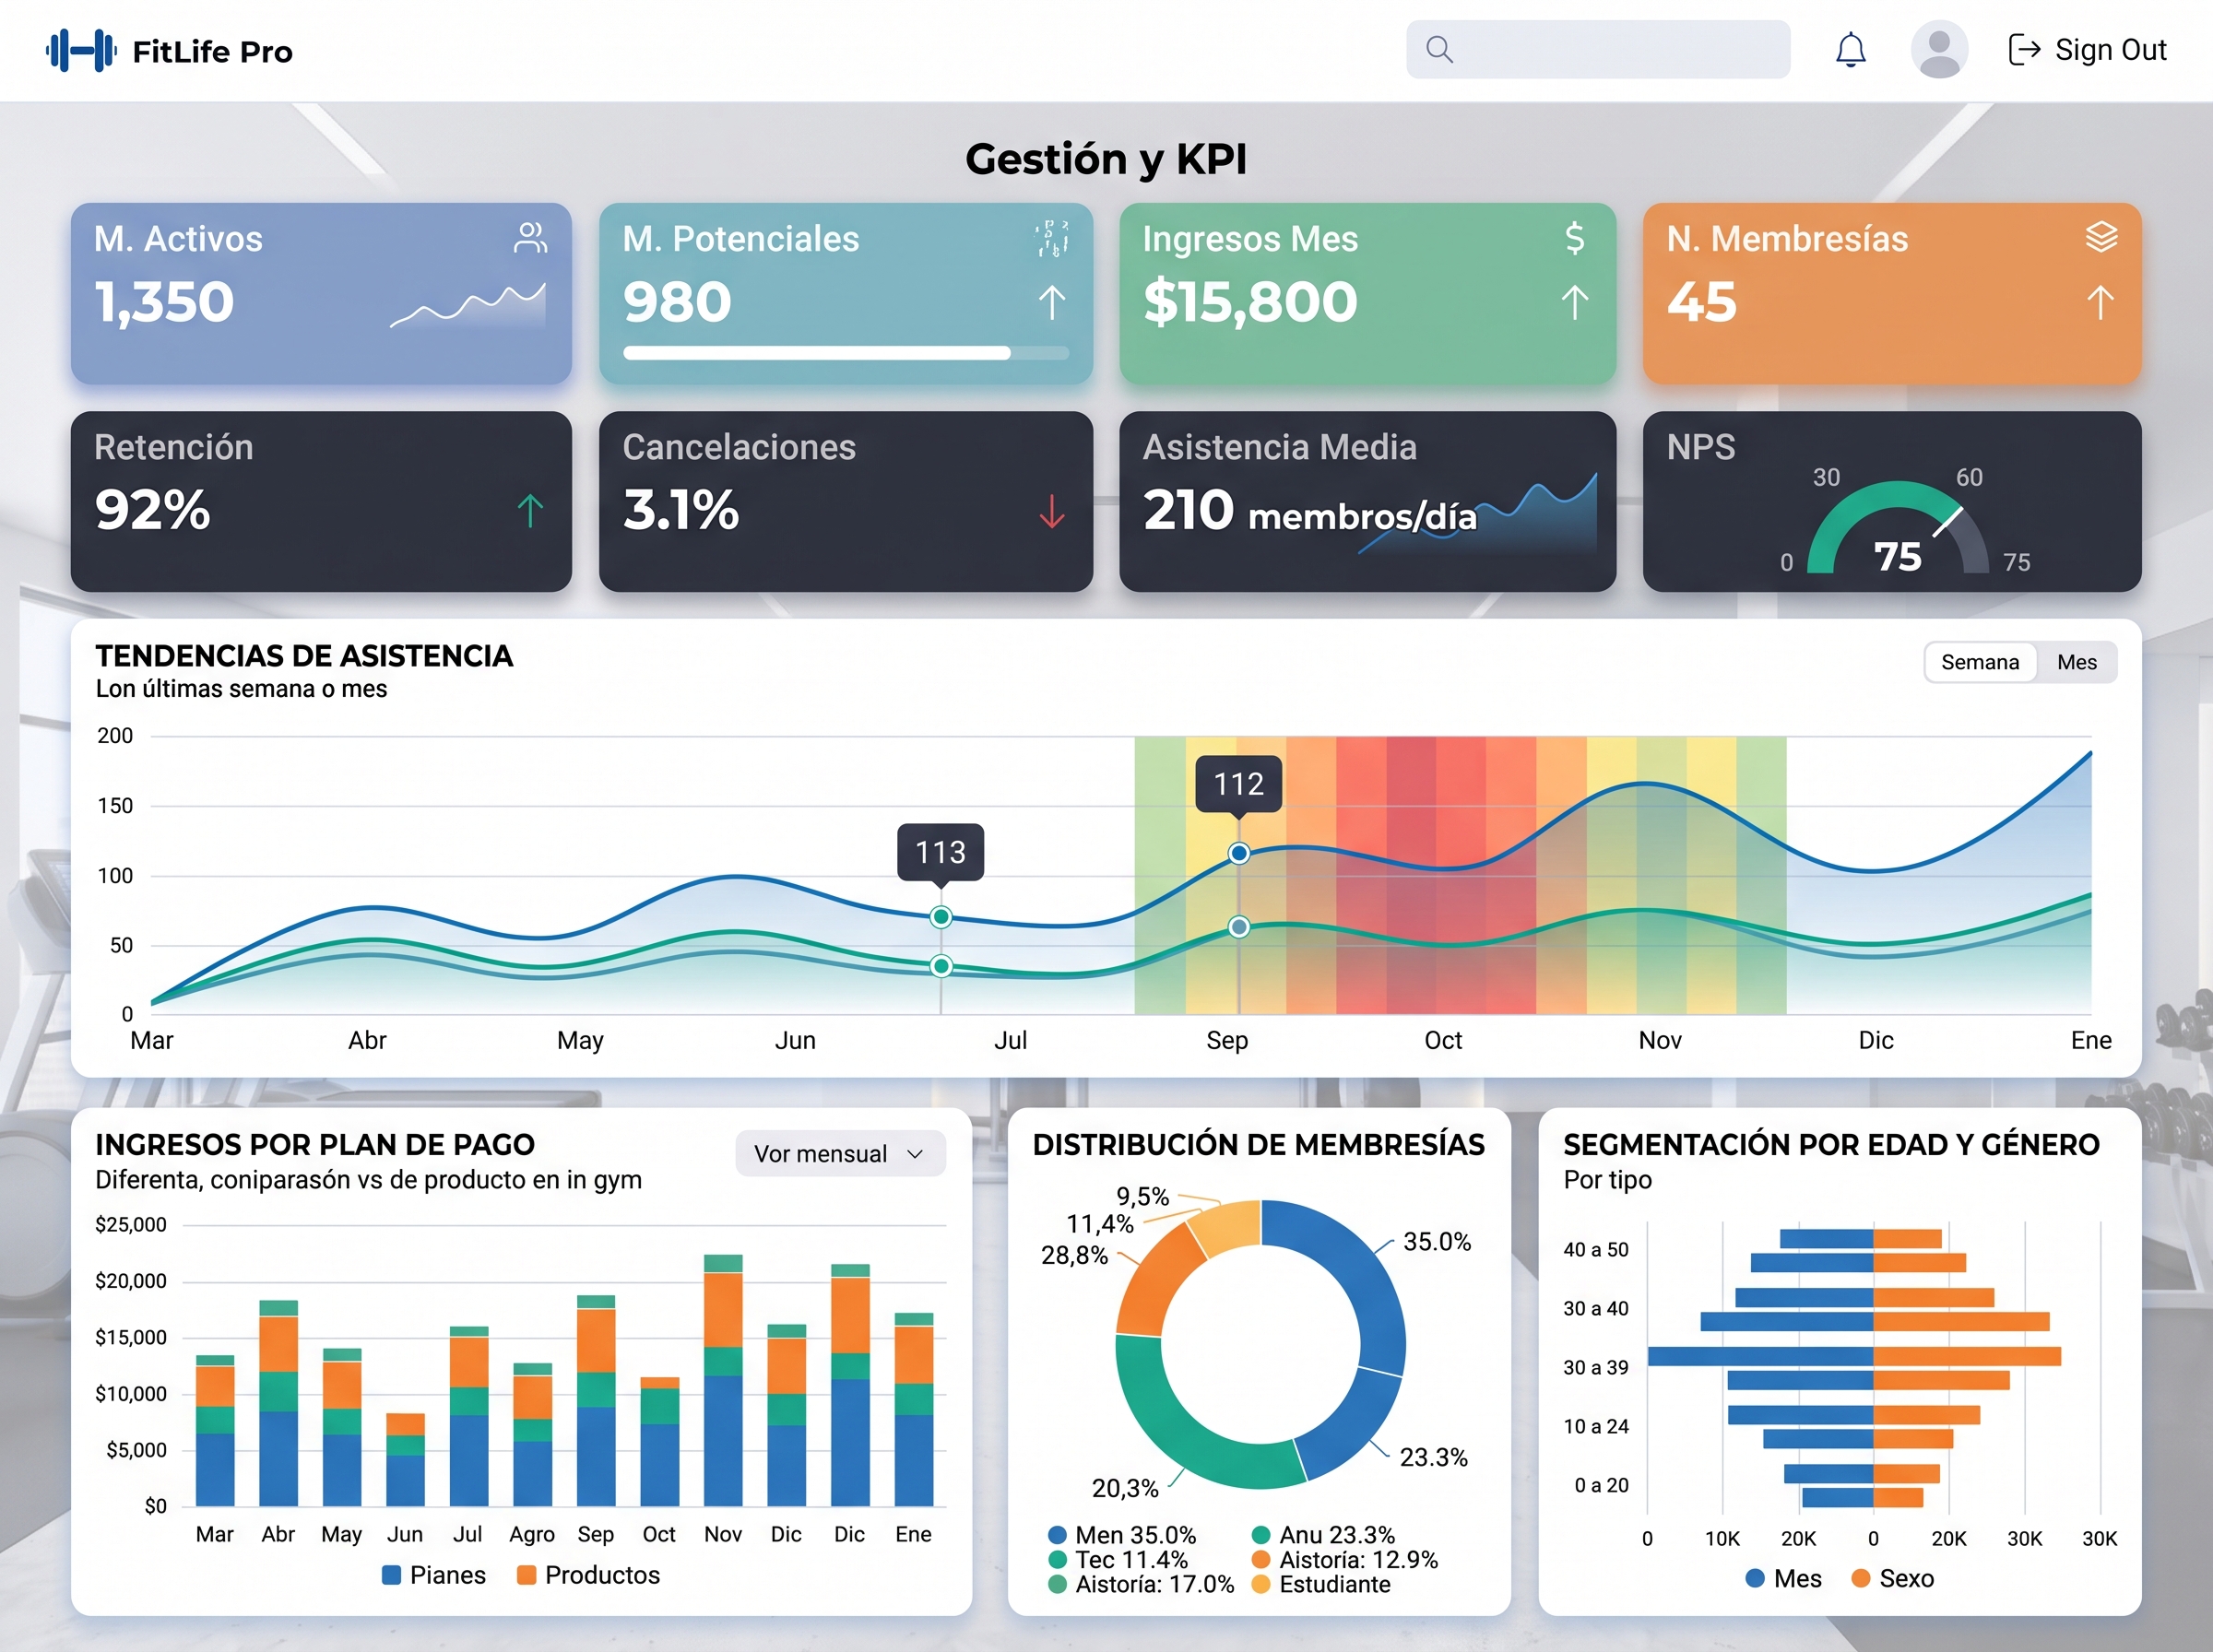Image resolution: width=2213 pixels, height=1652 pixels.
Task: Open the Ingresos Mes $15,800 card
Action: point(1367,293)
